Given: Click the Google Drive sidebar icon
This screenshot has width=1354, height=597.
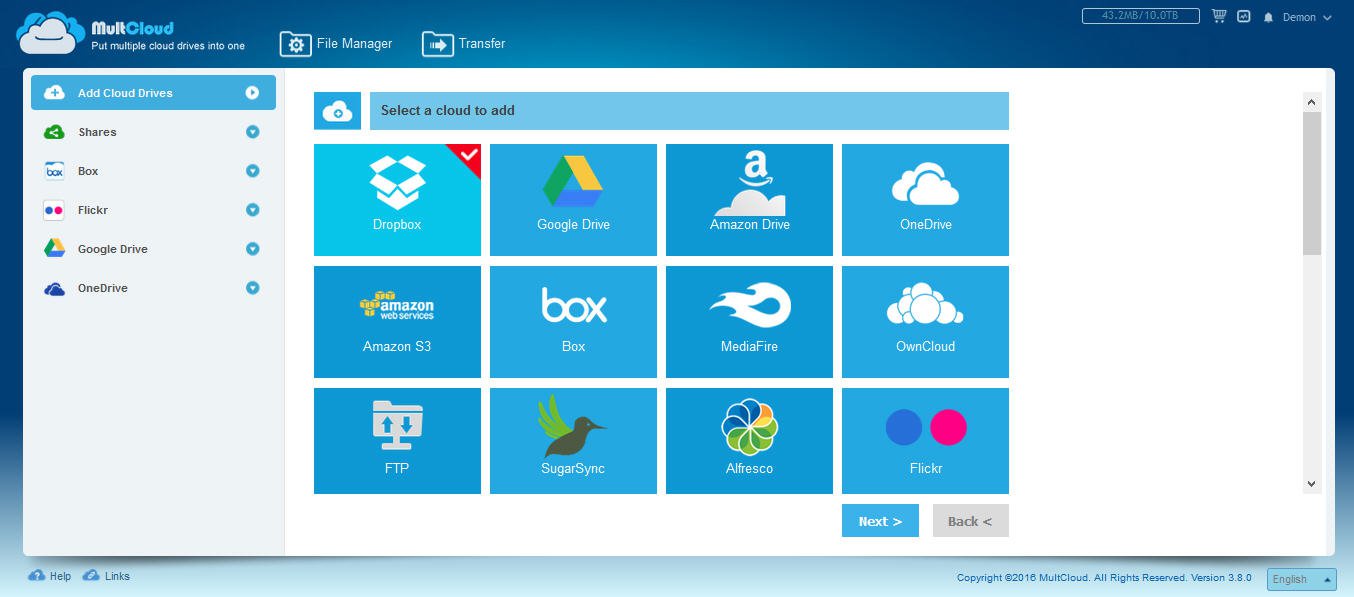Looking at the screenshot, I should pos(54,249).
